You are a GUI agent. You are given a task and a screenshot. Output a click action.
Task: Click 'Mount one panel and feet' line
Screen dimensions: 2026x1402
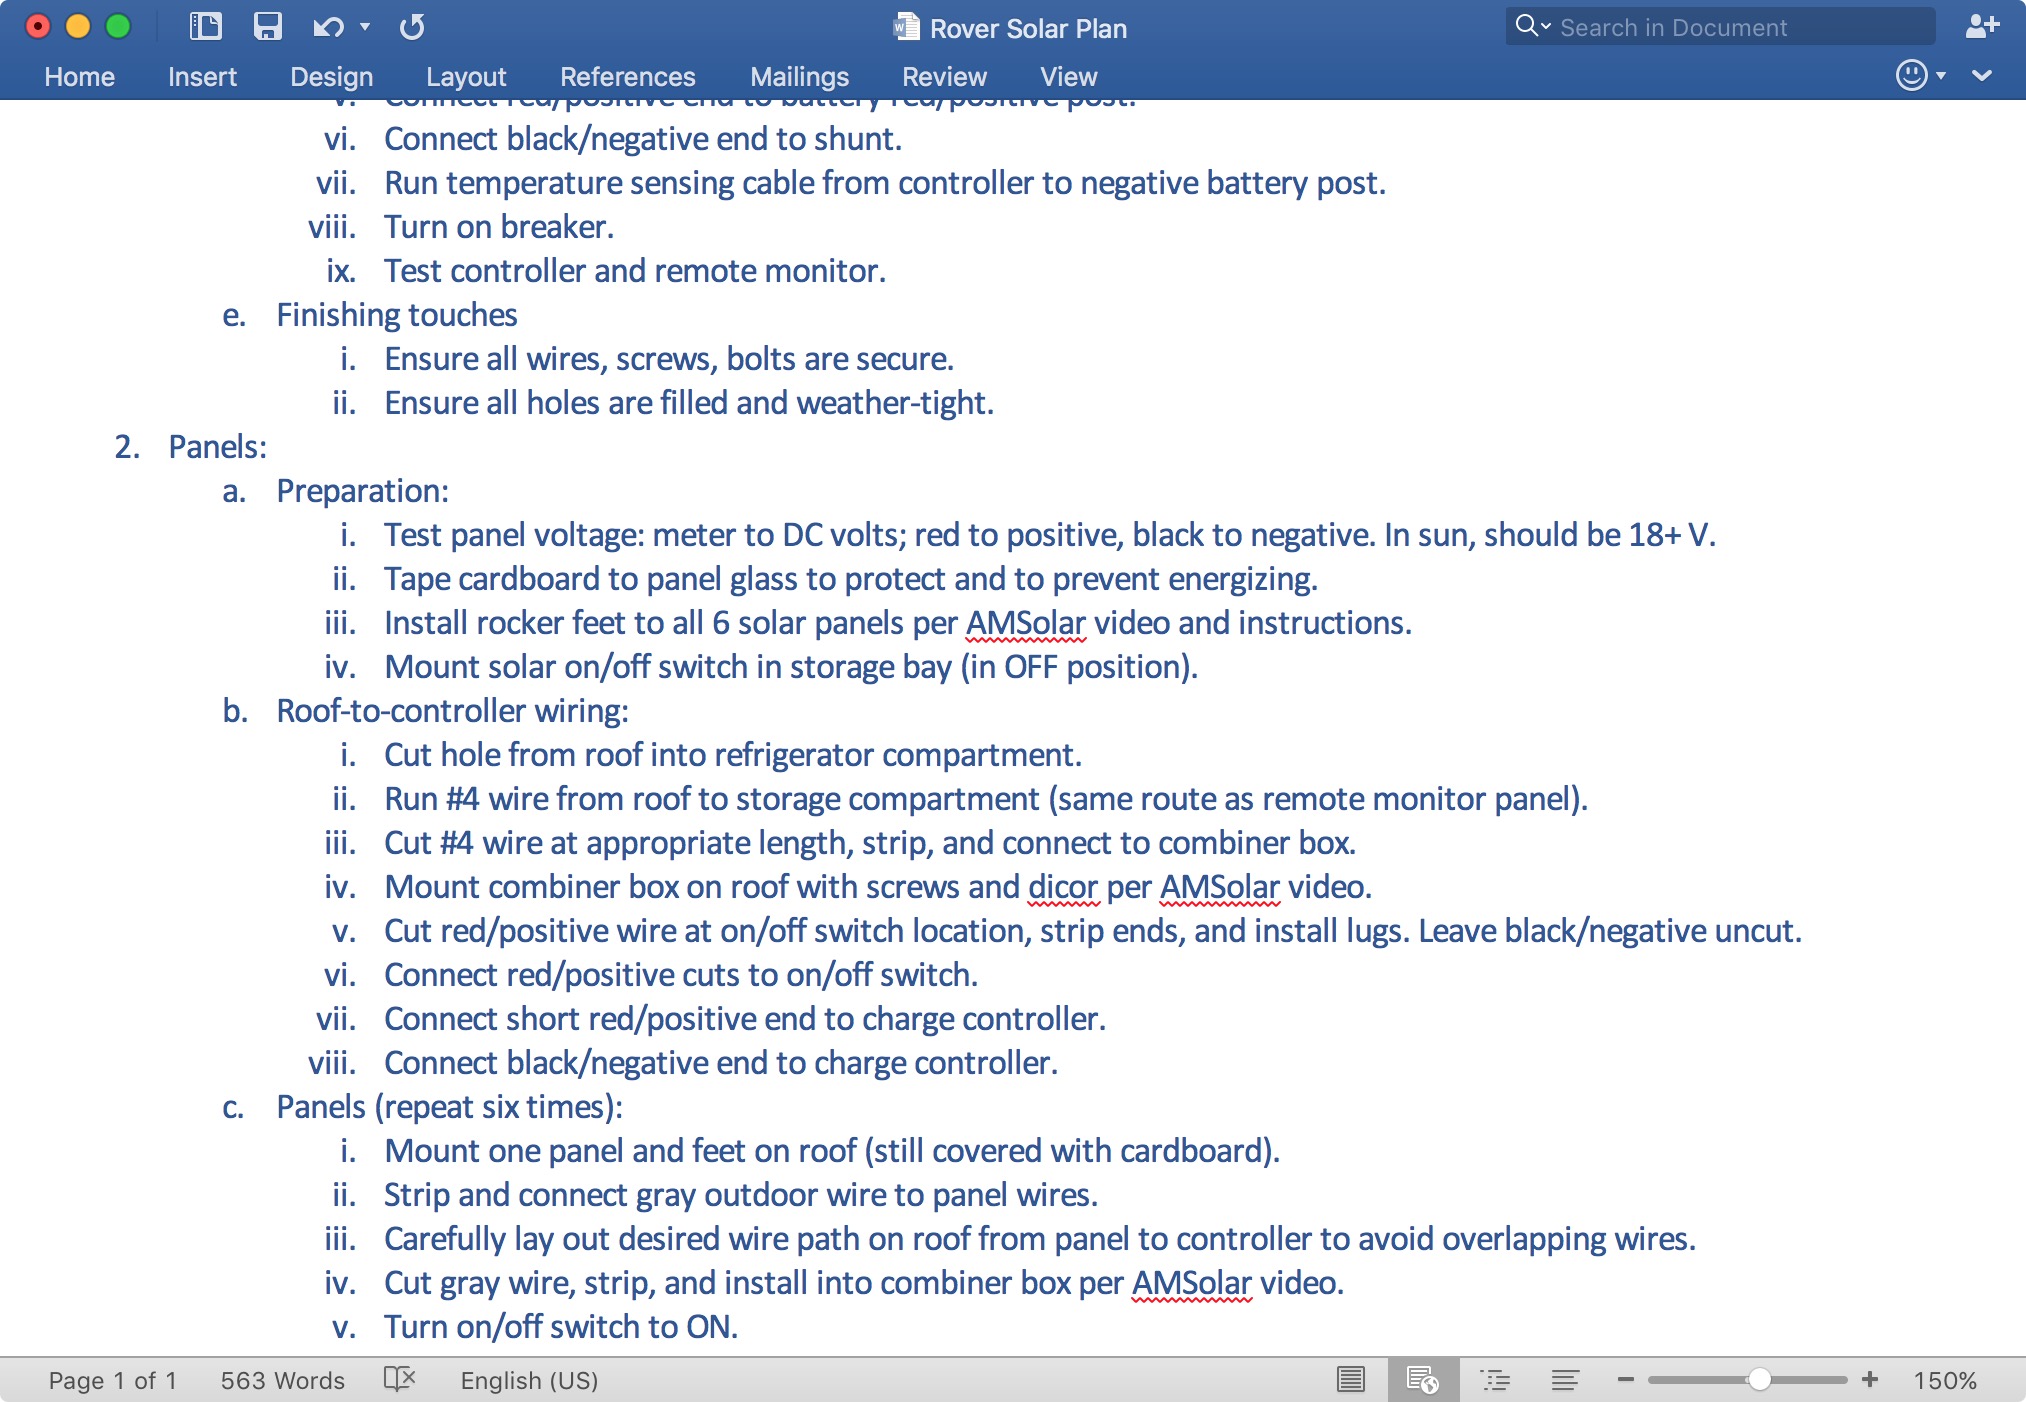click(832, 1151)
